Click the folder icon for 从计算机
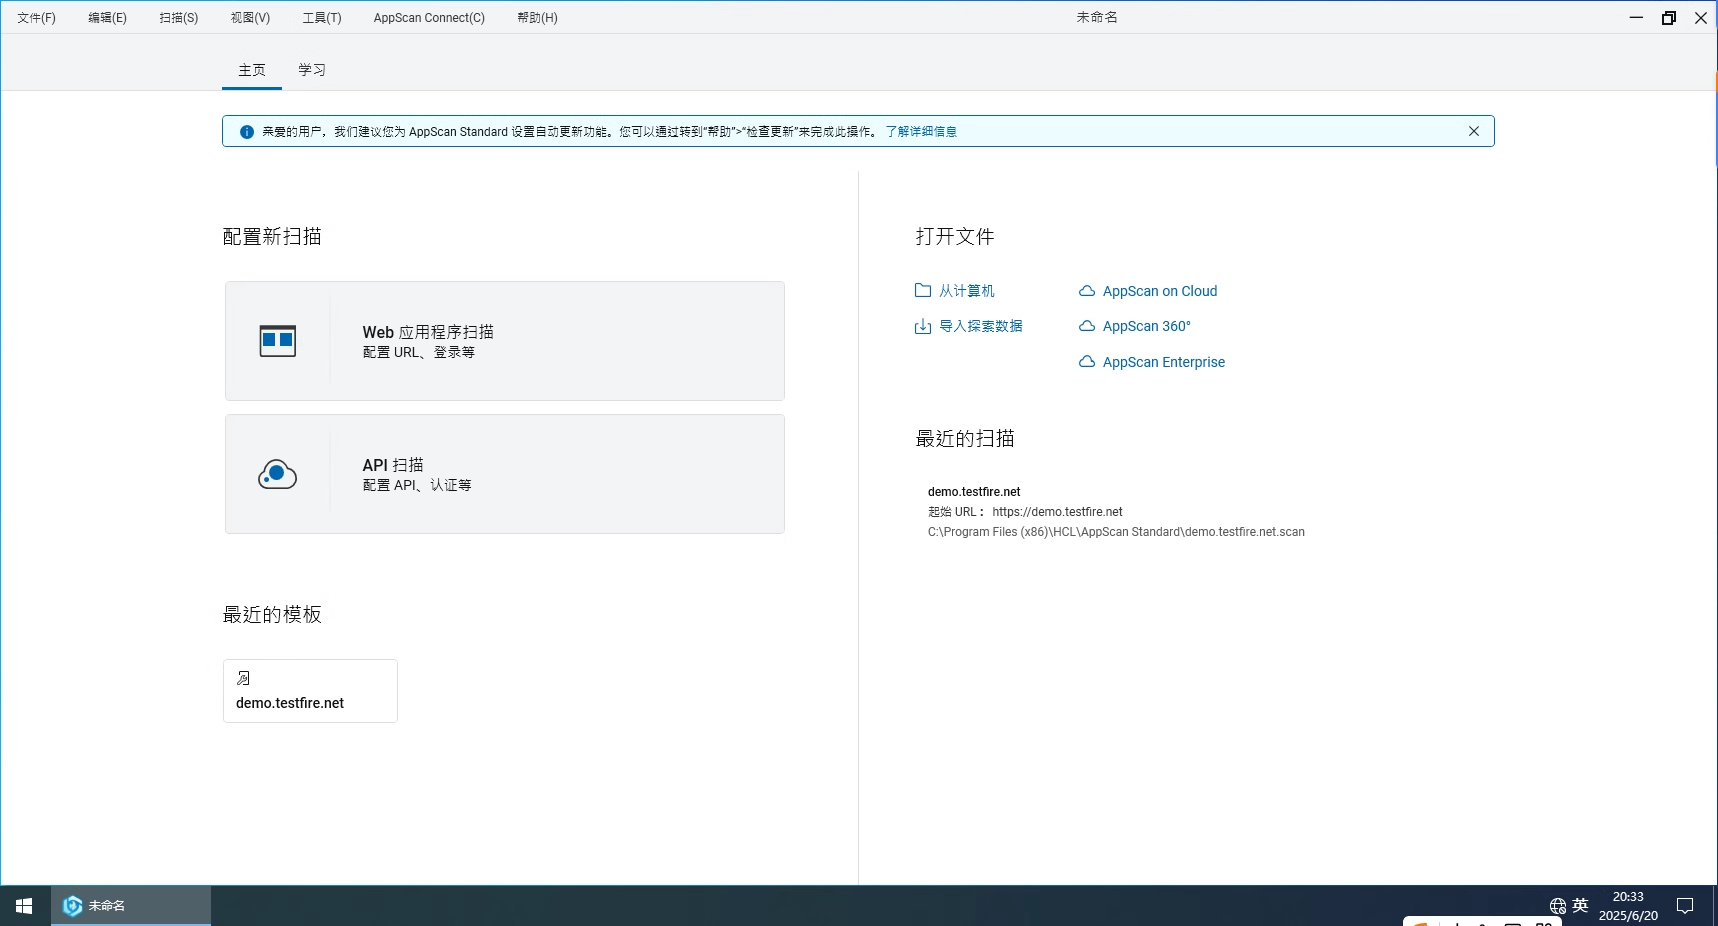The width and height of the screenshot is (1718, 926). [x=923, y=291]
